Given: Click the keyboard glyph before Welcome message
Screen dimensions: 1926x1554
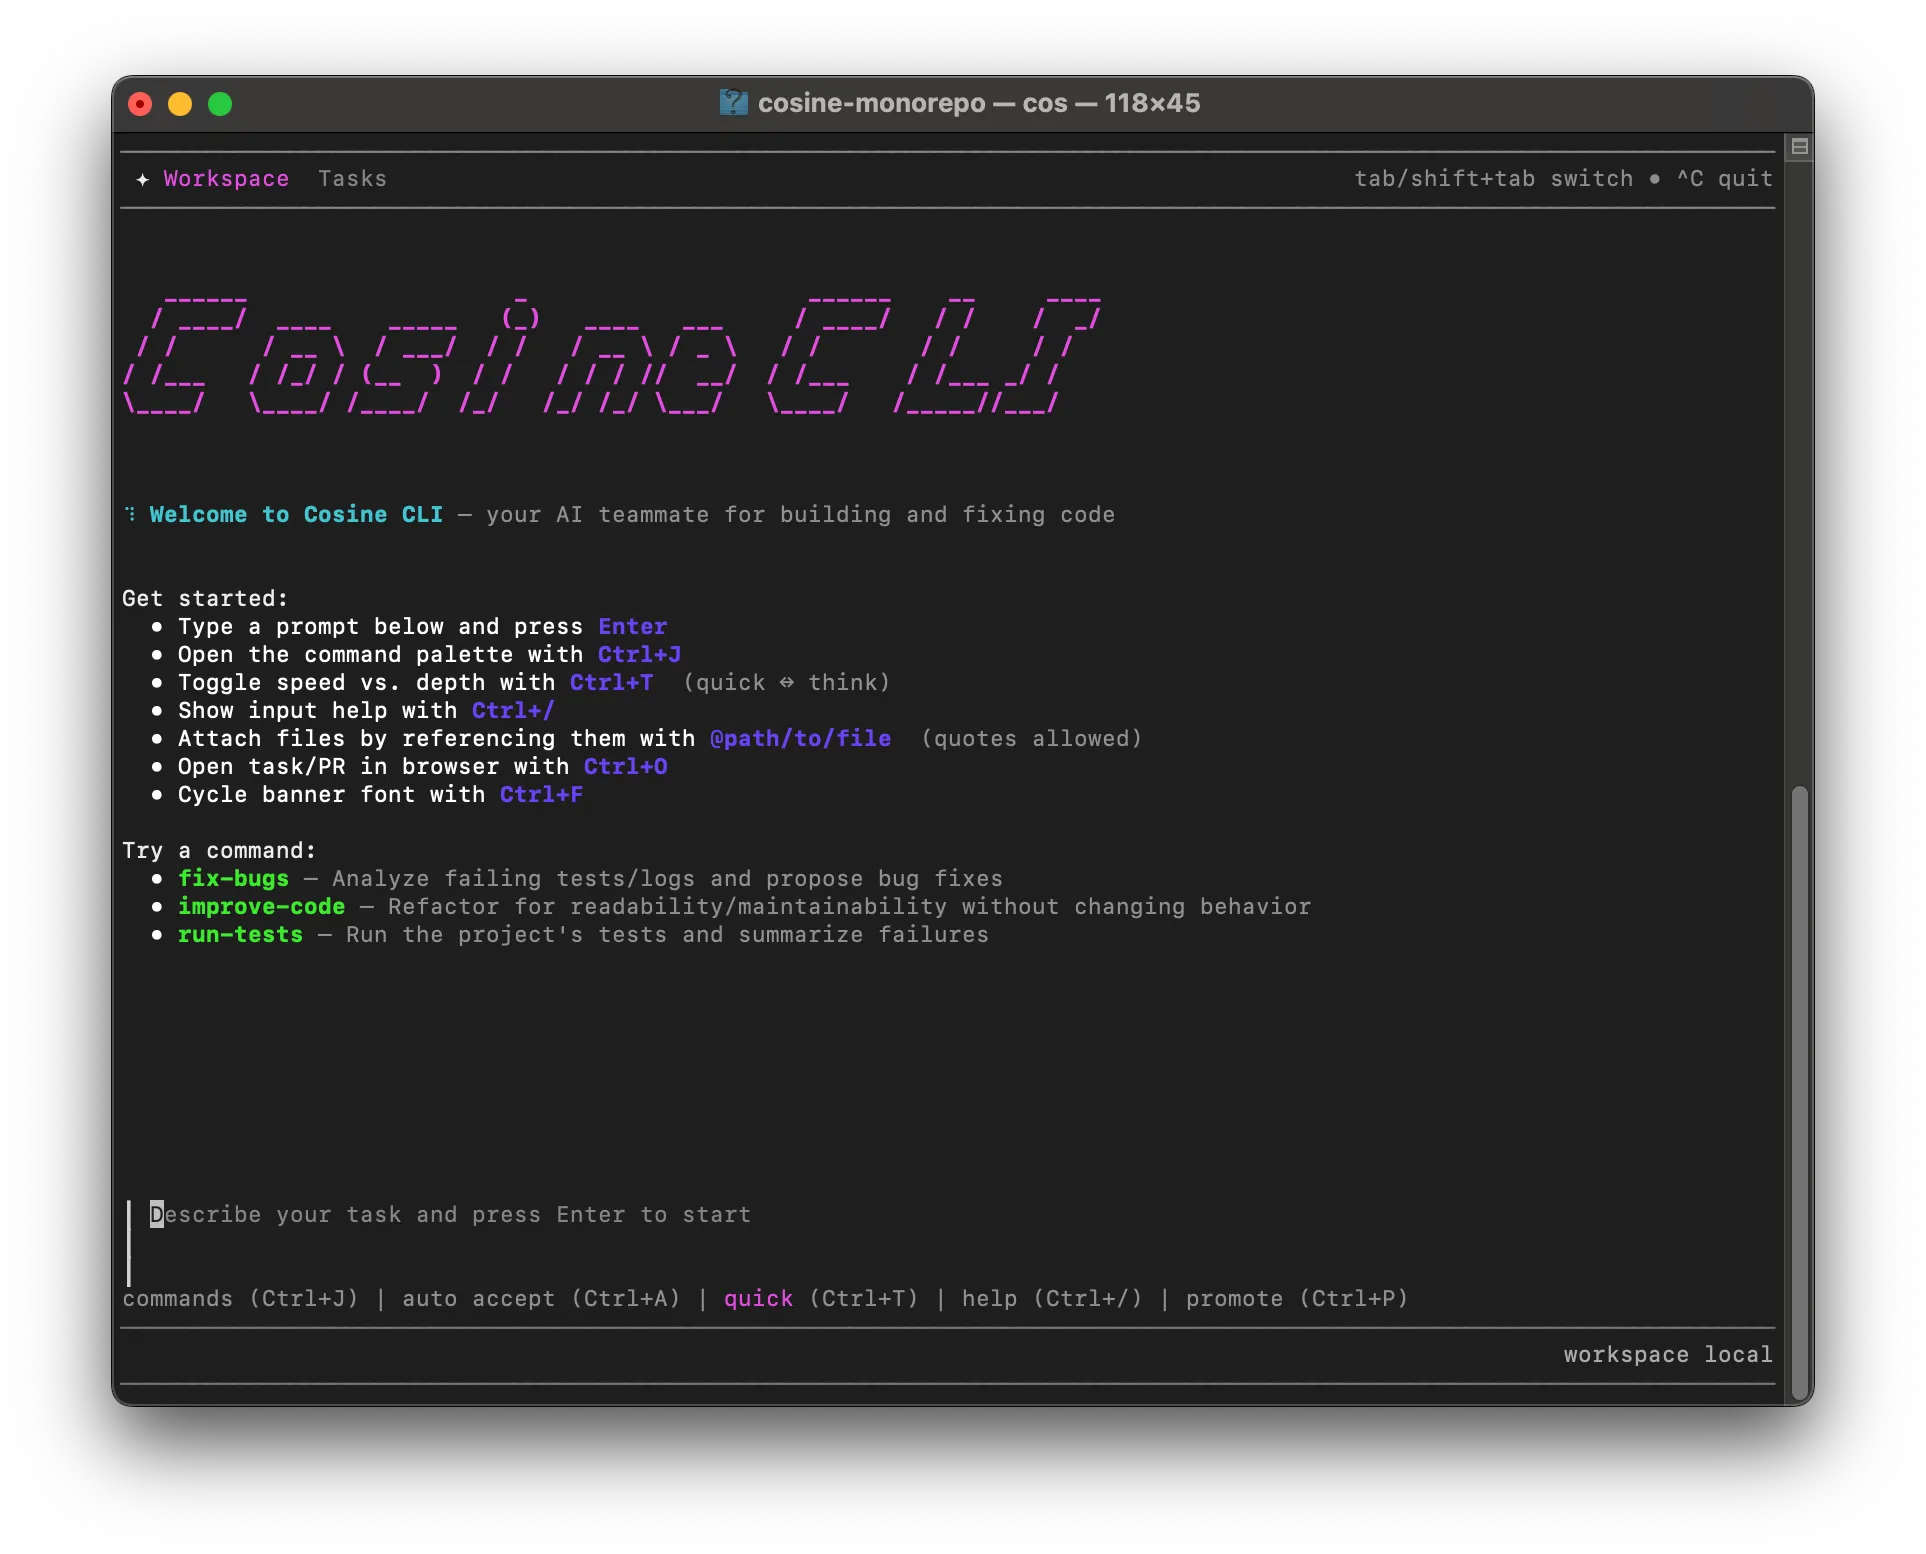Looking at the screenshot, I should coord(129,514).
